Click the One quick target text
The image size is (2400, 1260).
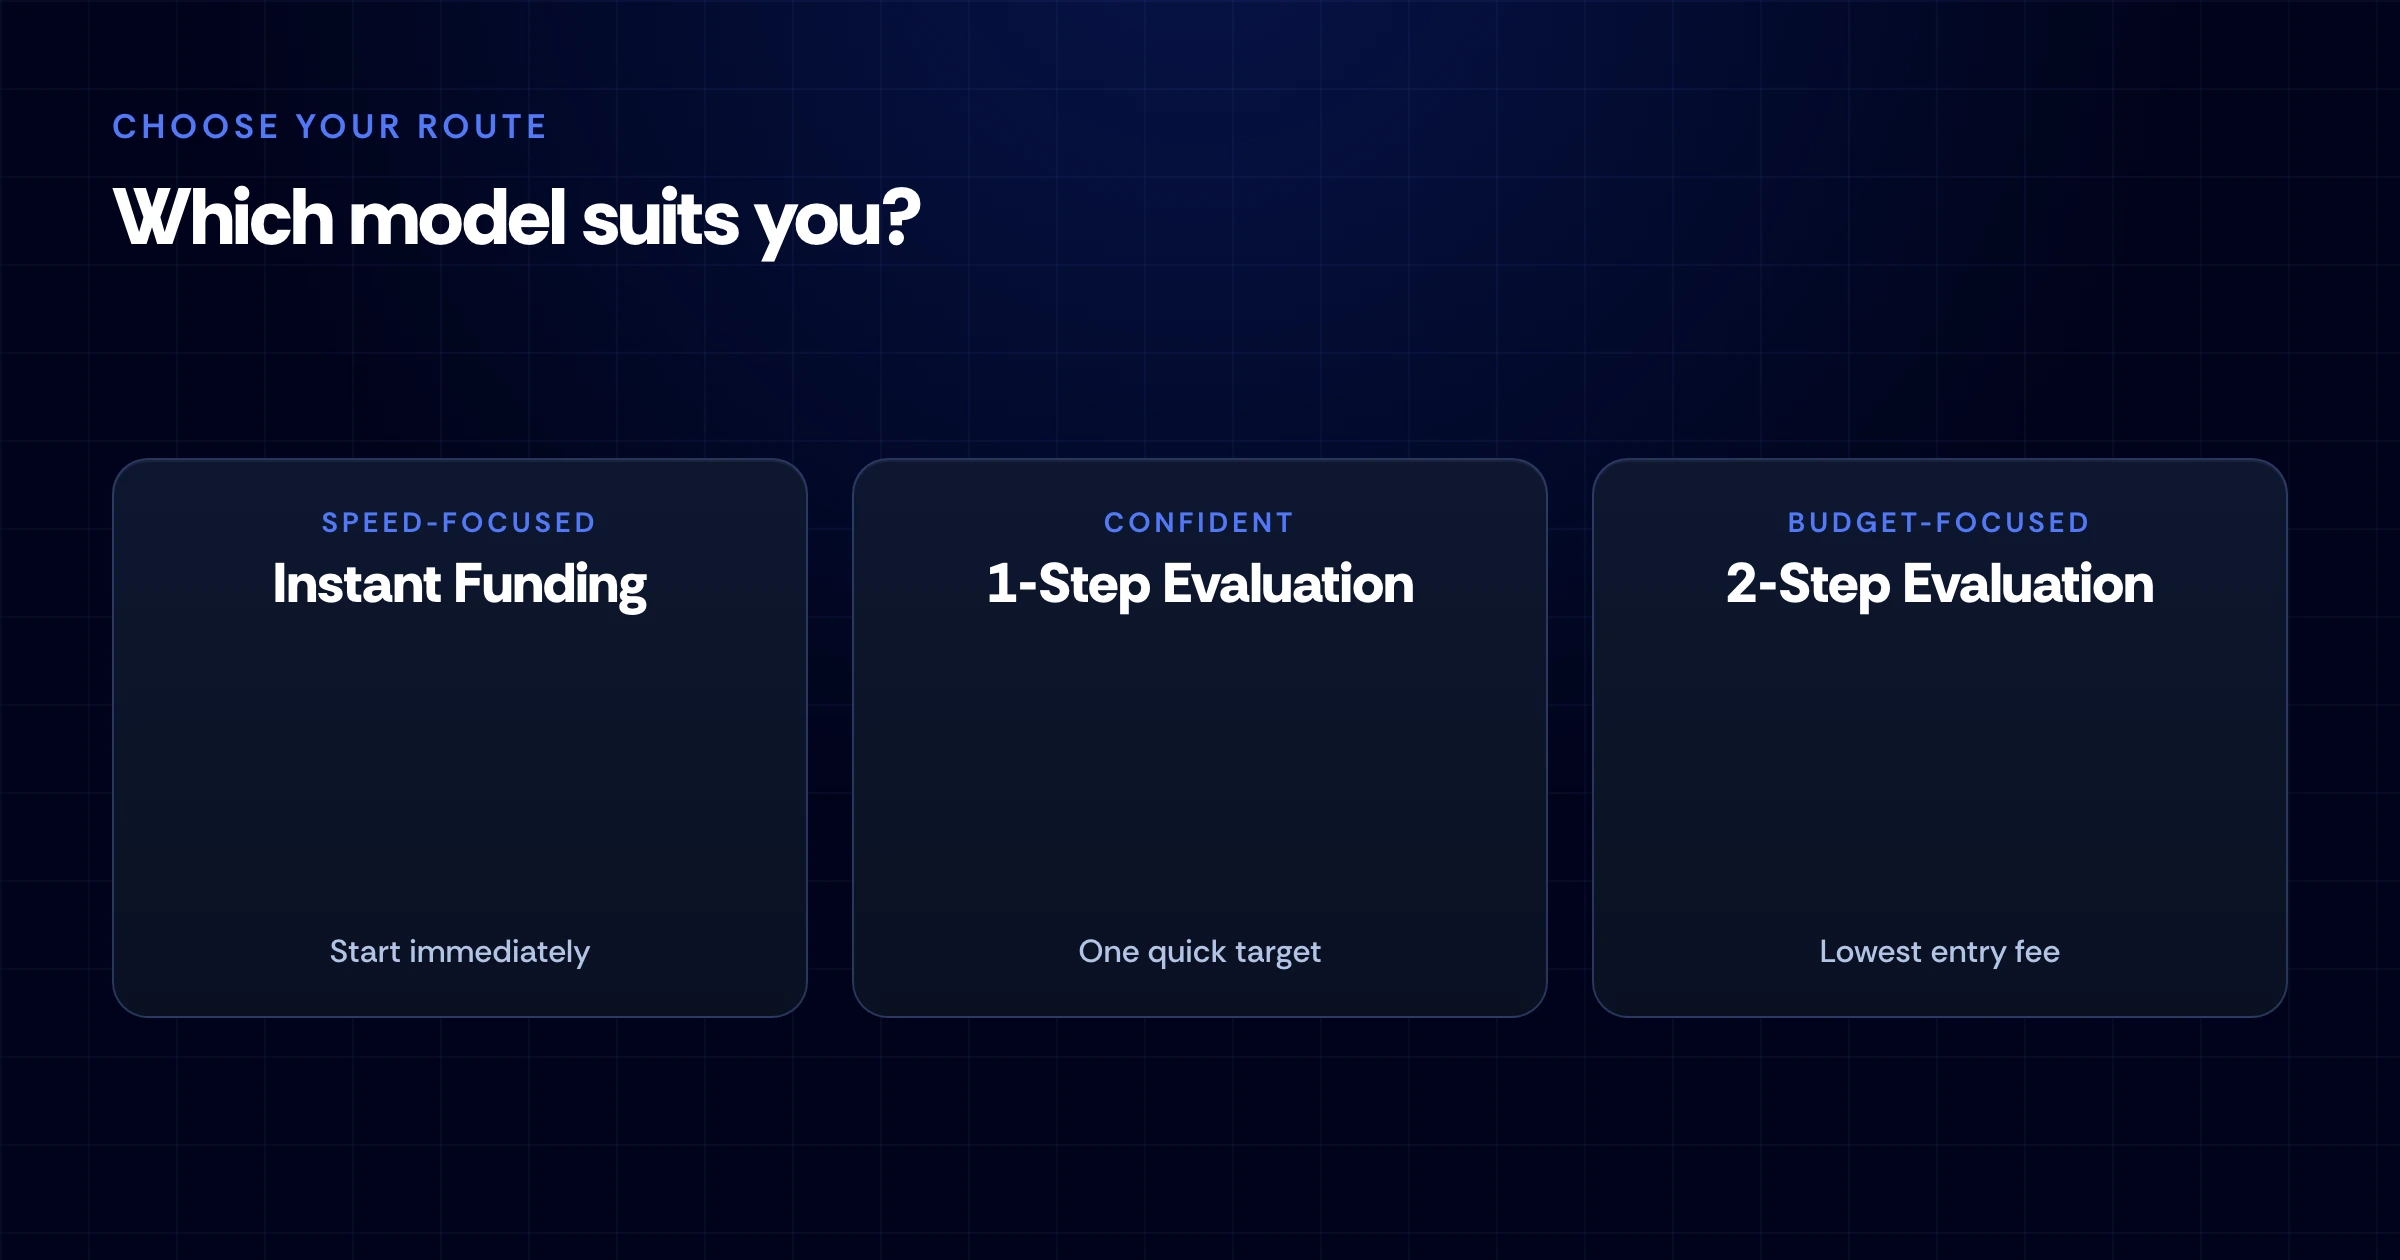1200,952
